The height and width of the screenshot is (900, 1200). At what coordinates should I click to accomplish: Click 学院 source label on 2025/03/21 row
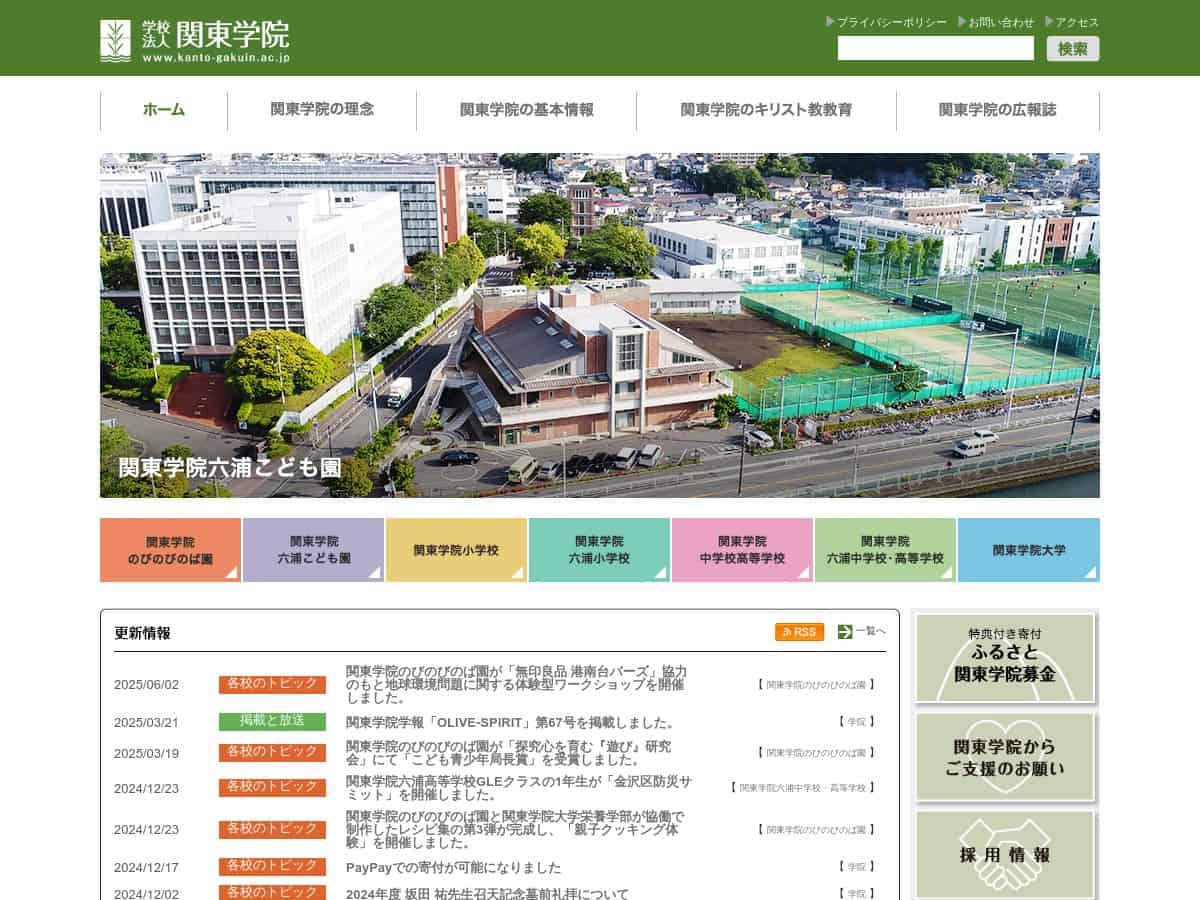(x=856, y=722)
